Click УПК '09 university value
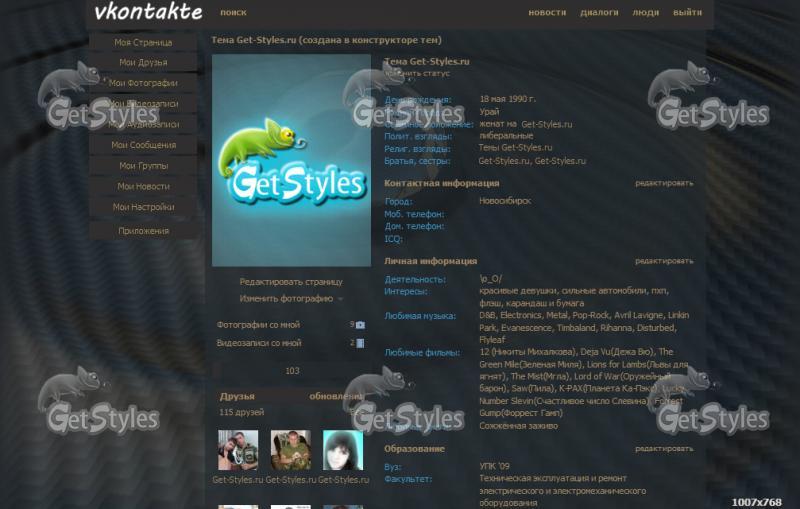The height and width of the screenshot is (509, 800). (x=494, y=466)
